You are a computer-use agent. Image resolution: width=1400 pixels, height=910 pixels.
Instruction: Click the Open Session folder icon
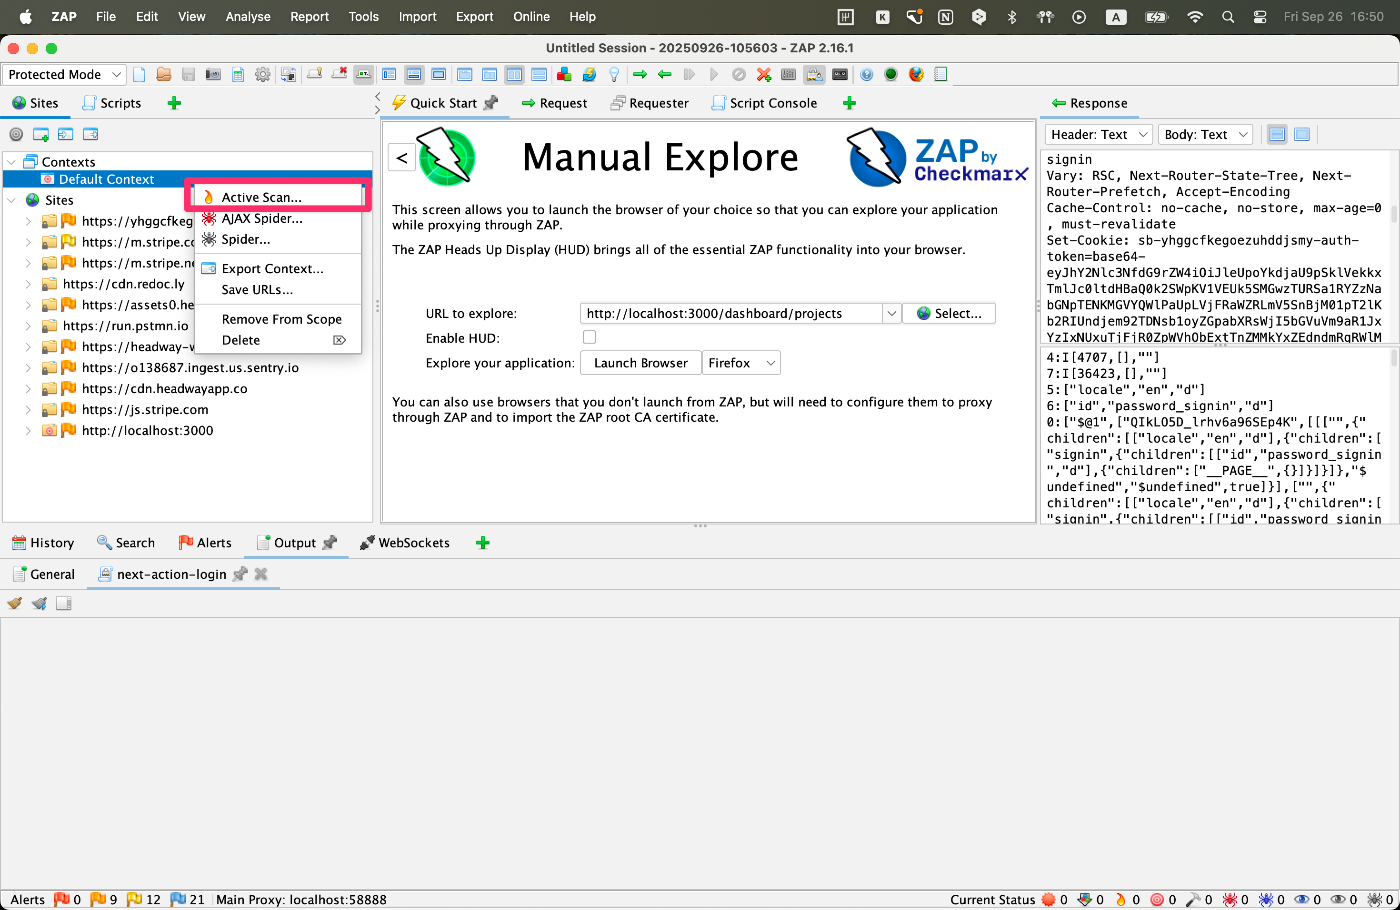tap(164, 74)
